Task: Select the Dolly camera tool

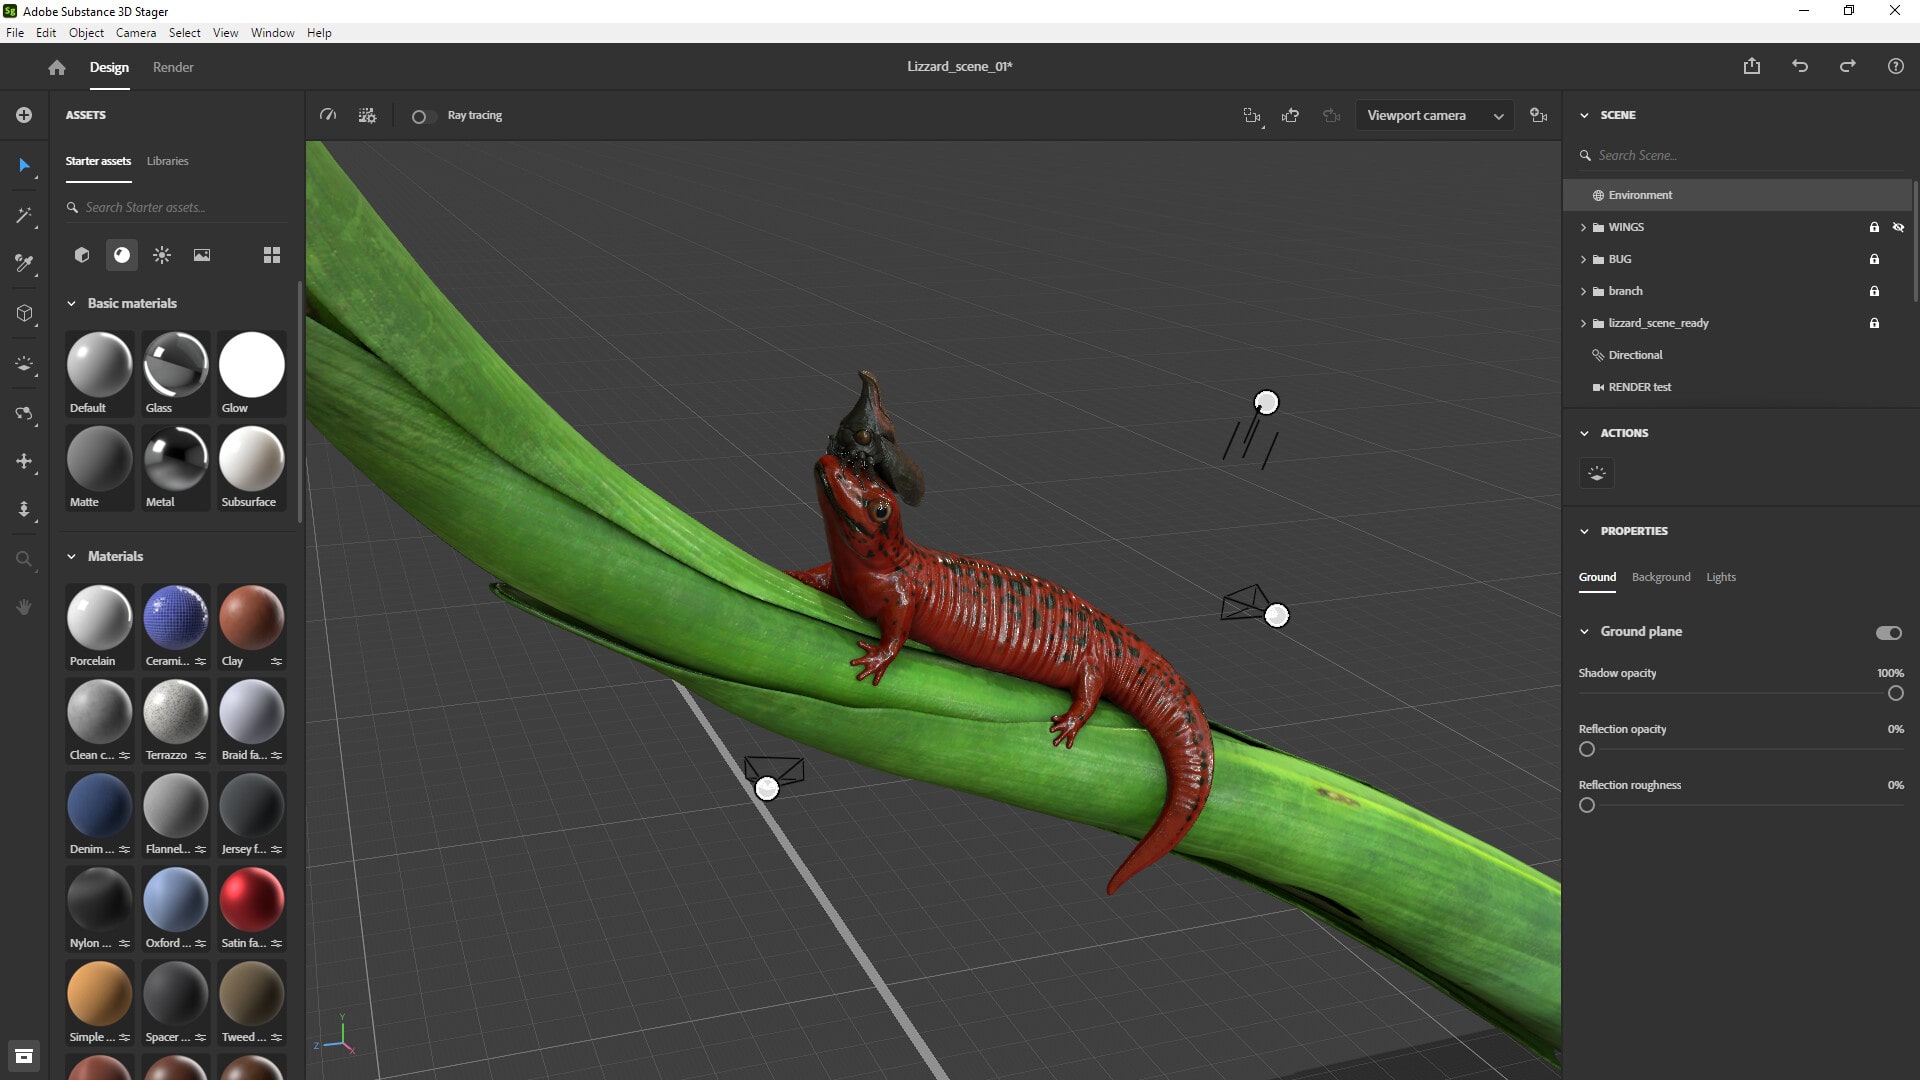Action: tap(24, 510)
